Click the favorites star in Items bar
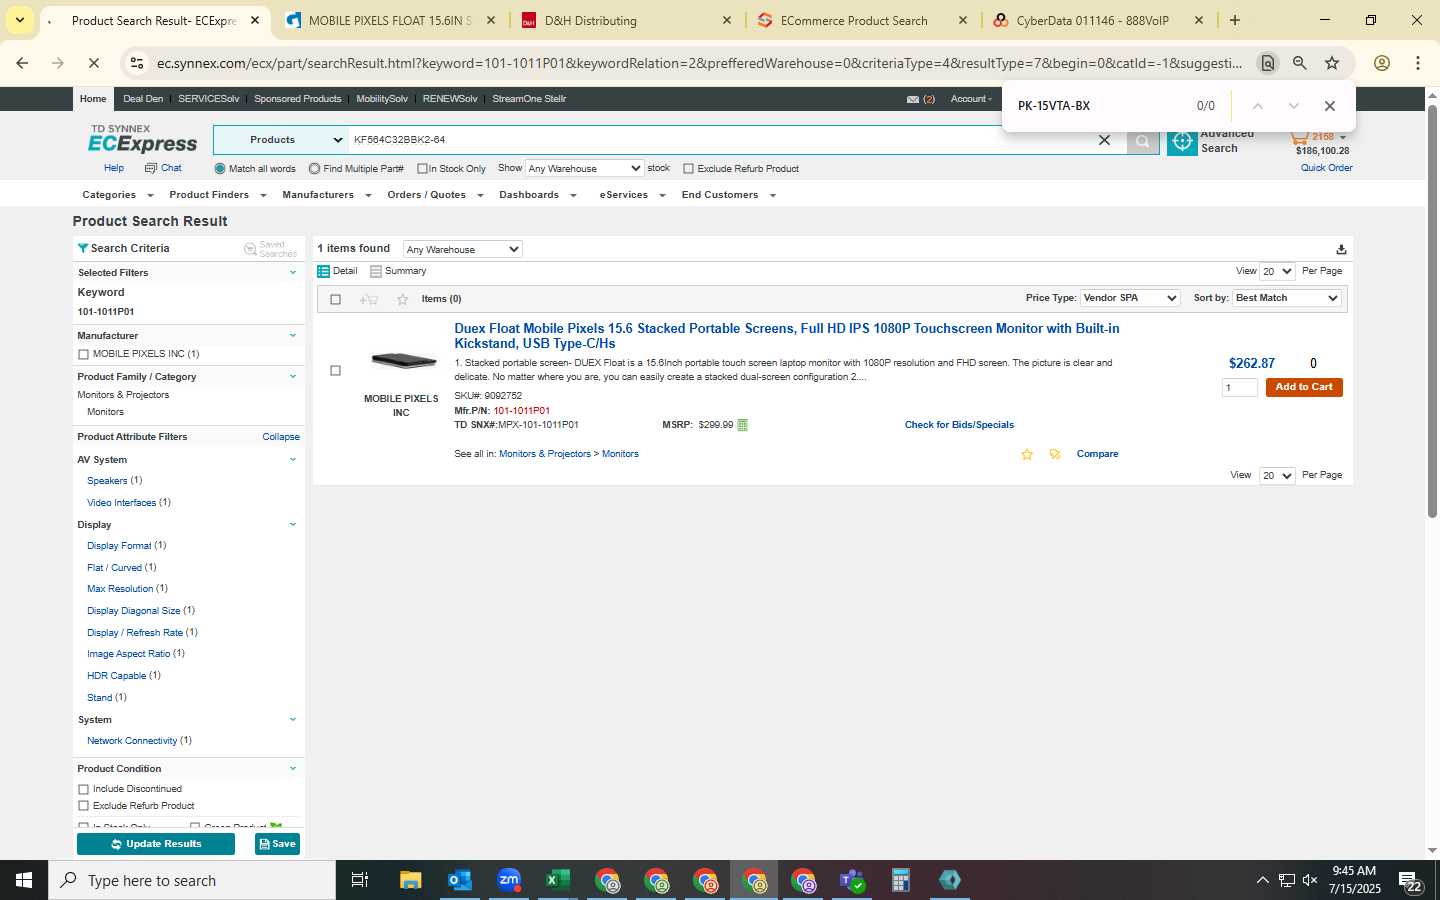This screenshot has height=900, width=1440. point(403,299)
